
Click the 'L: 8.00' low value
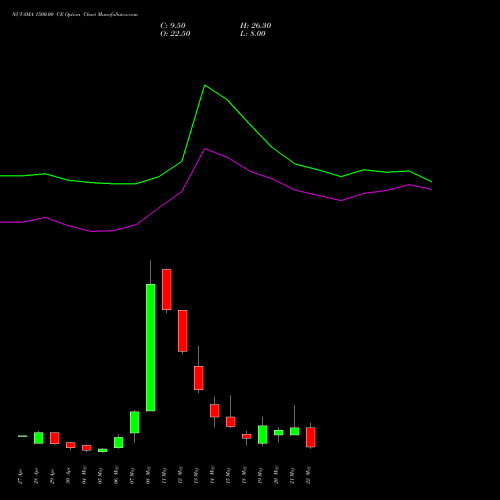(x=253, y=34)
